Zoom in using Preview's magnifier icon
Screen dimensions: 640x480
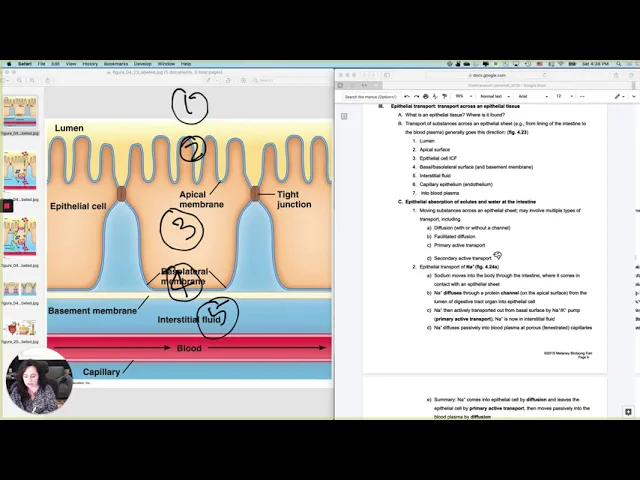[32, 80]
